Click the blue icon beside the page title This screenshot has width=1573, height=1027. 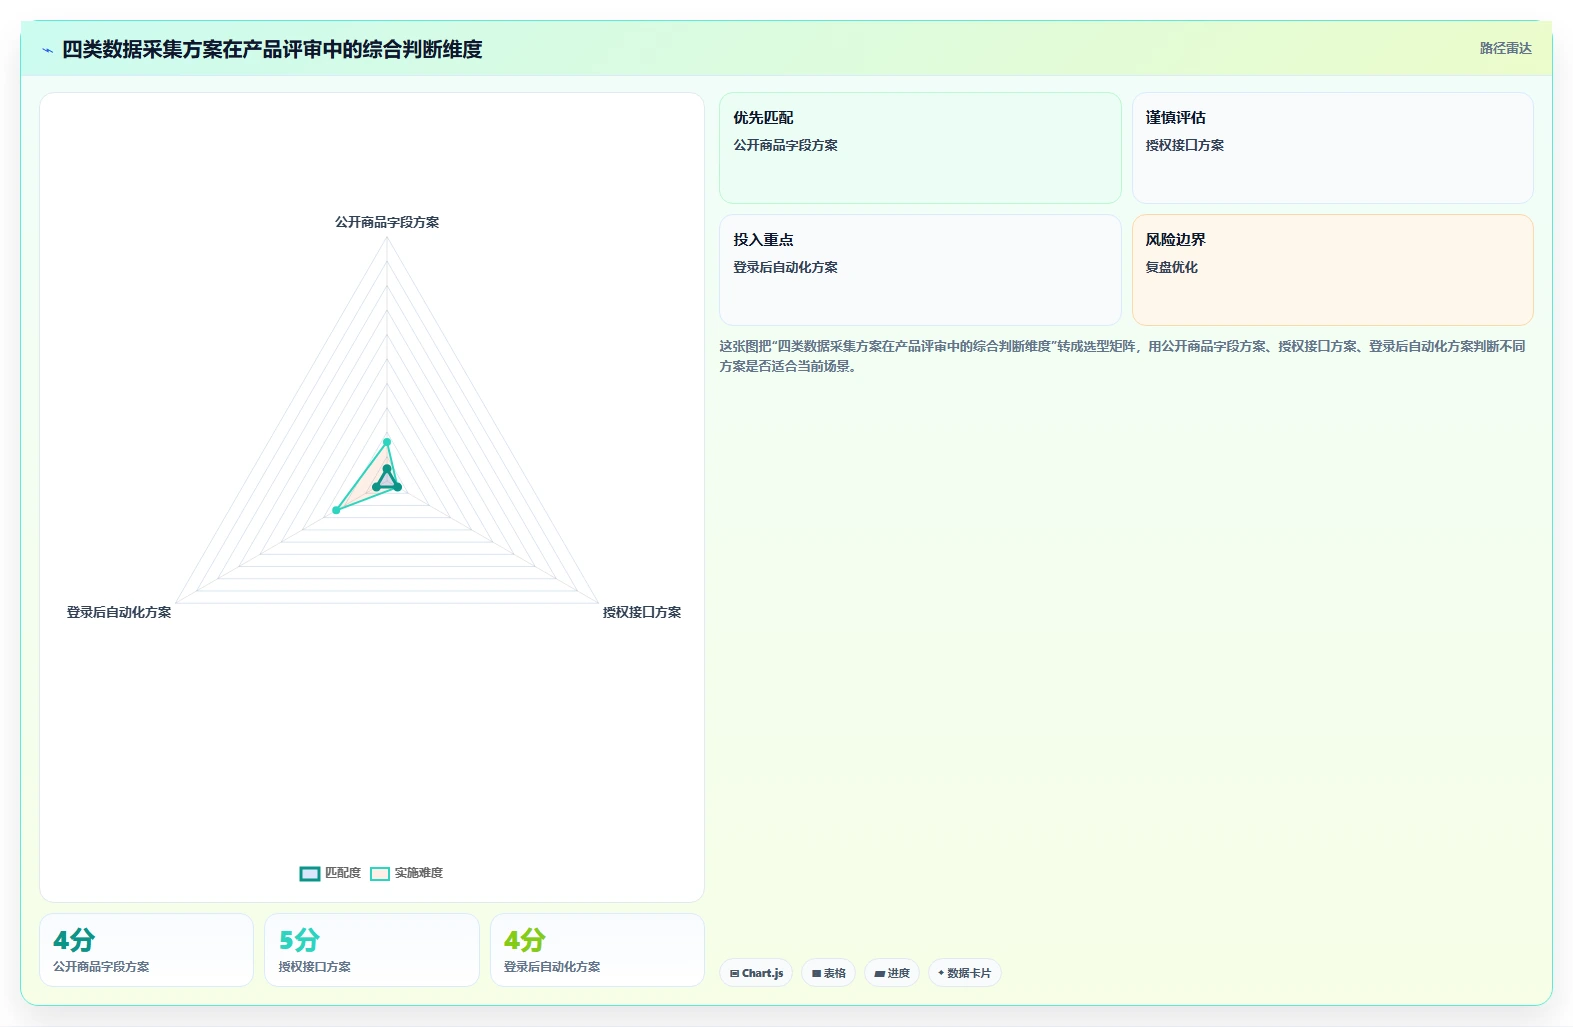click(47, 50)
